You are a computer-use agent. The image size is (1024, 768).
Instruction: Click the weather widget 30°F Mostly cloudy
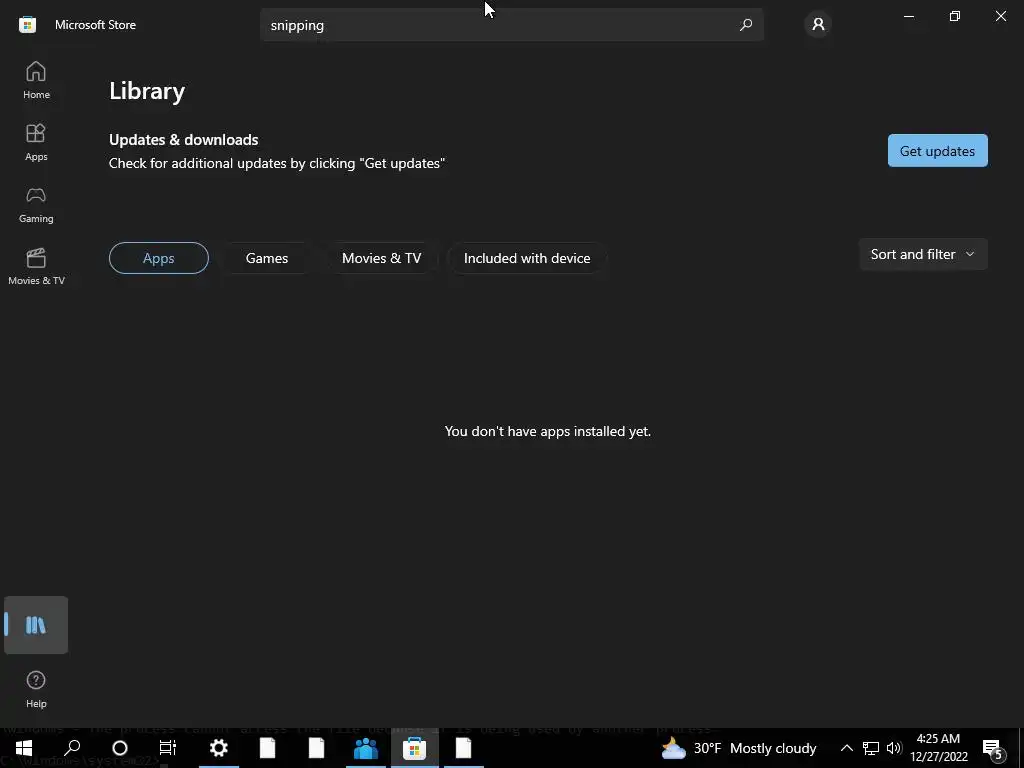pyautogui.click(x=739, y=748)
